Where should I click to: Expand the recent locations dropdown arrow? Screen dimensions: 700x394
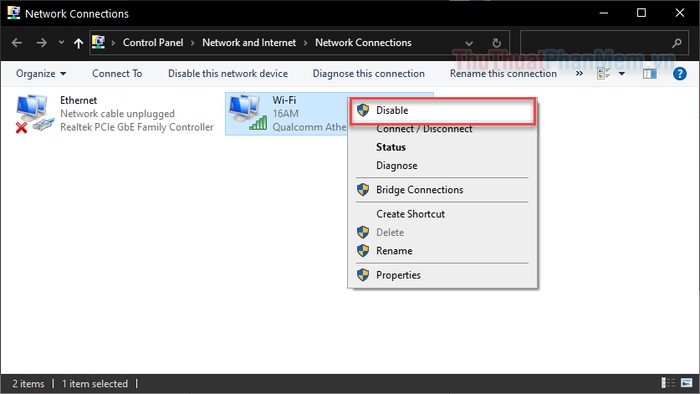[61, 43]
